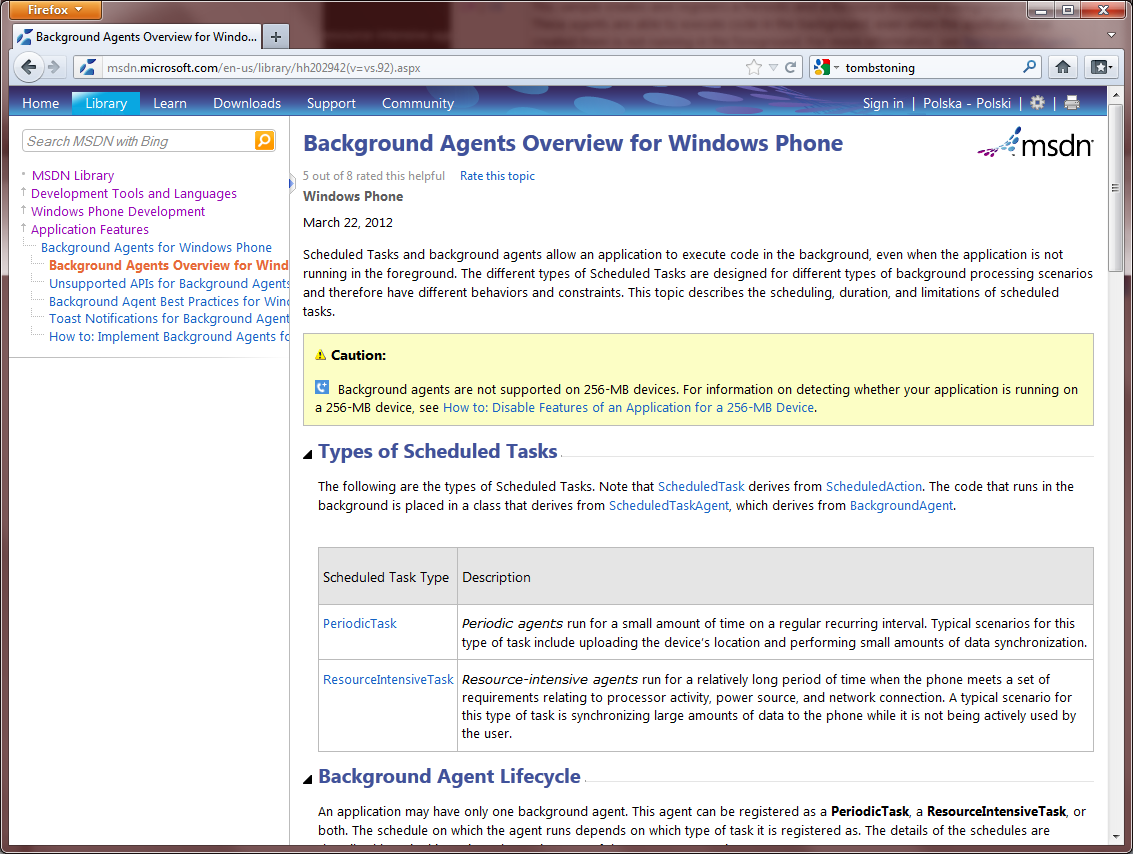Image resolution: width=1133 pixels, height=854 pixels.
Task: Open Development Tools and Languages node
Action: pyautogui.click(x=134, y=193)
